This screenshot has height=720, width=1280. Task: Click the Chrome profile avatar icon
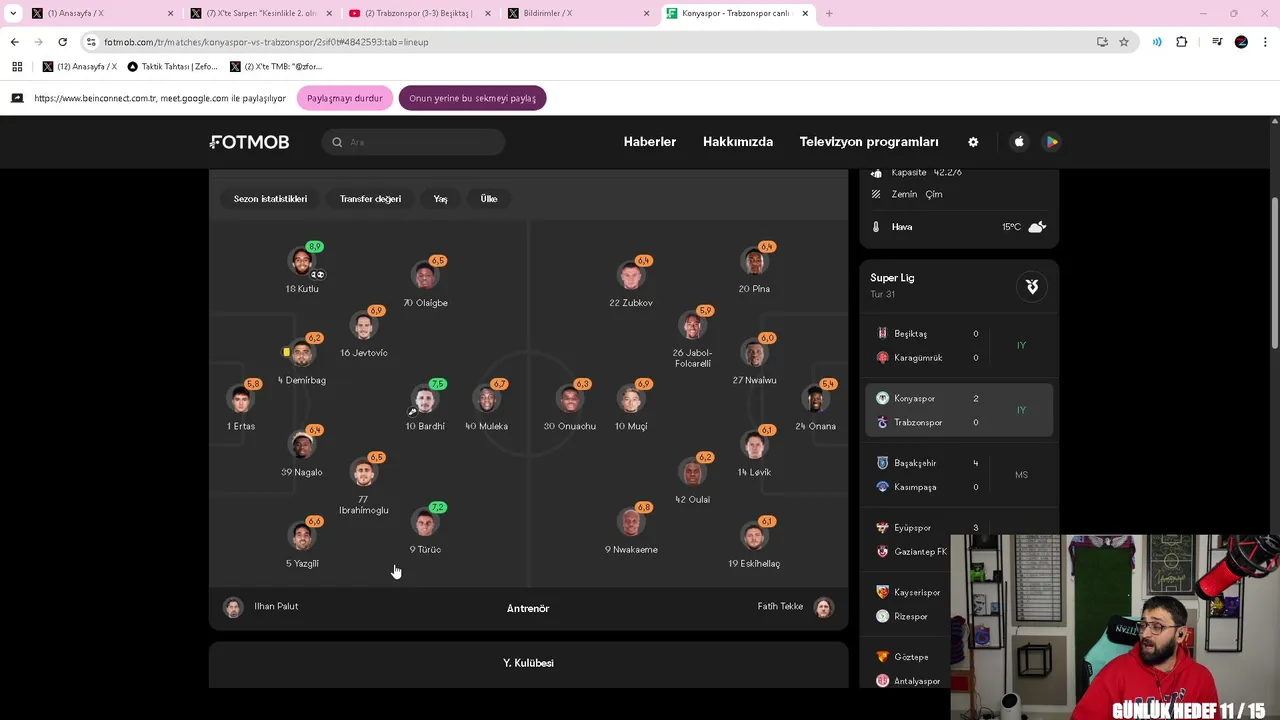[1241, 42]
